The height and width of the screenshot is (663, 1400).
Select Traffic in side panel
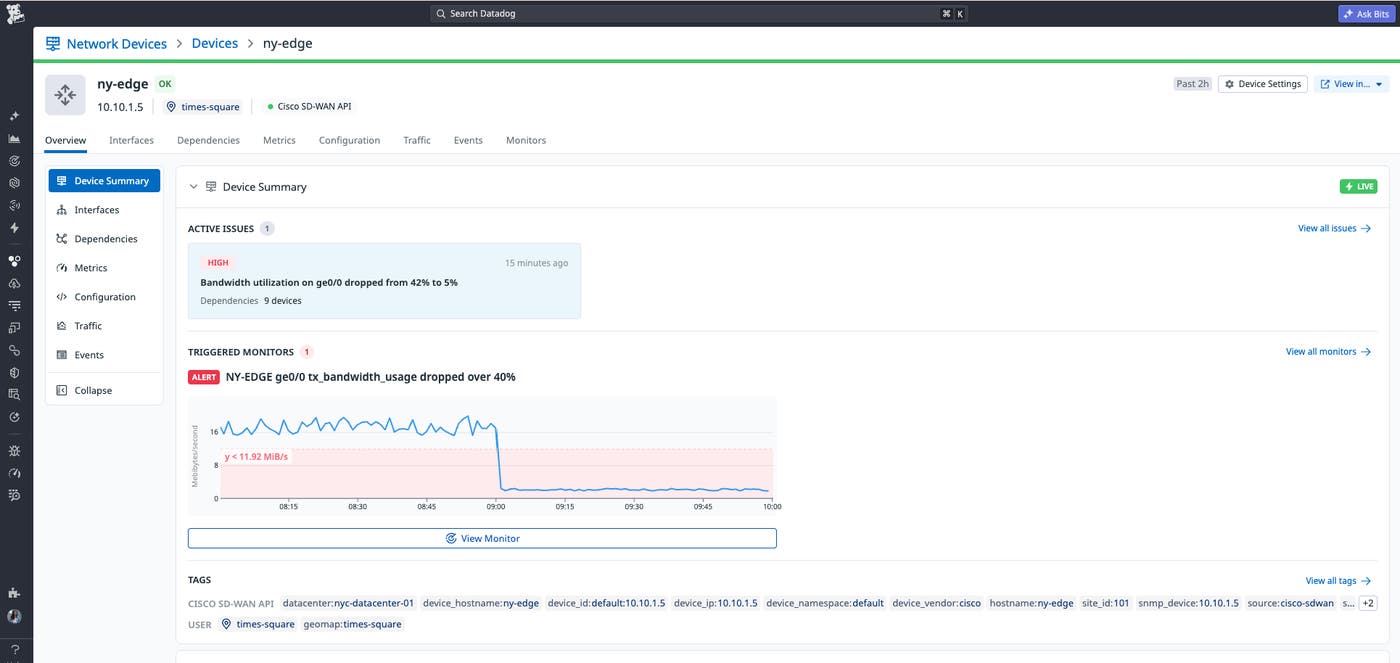pos(104,326)
